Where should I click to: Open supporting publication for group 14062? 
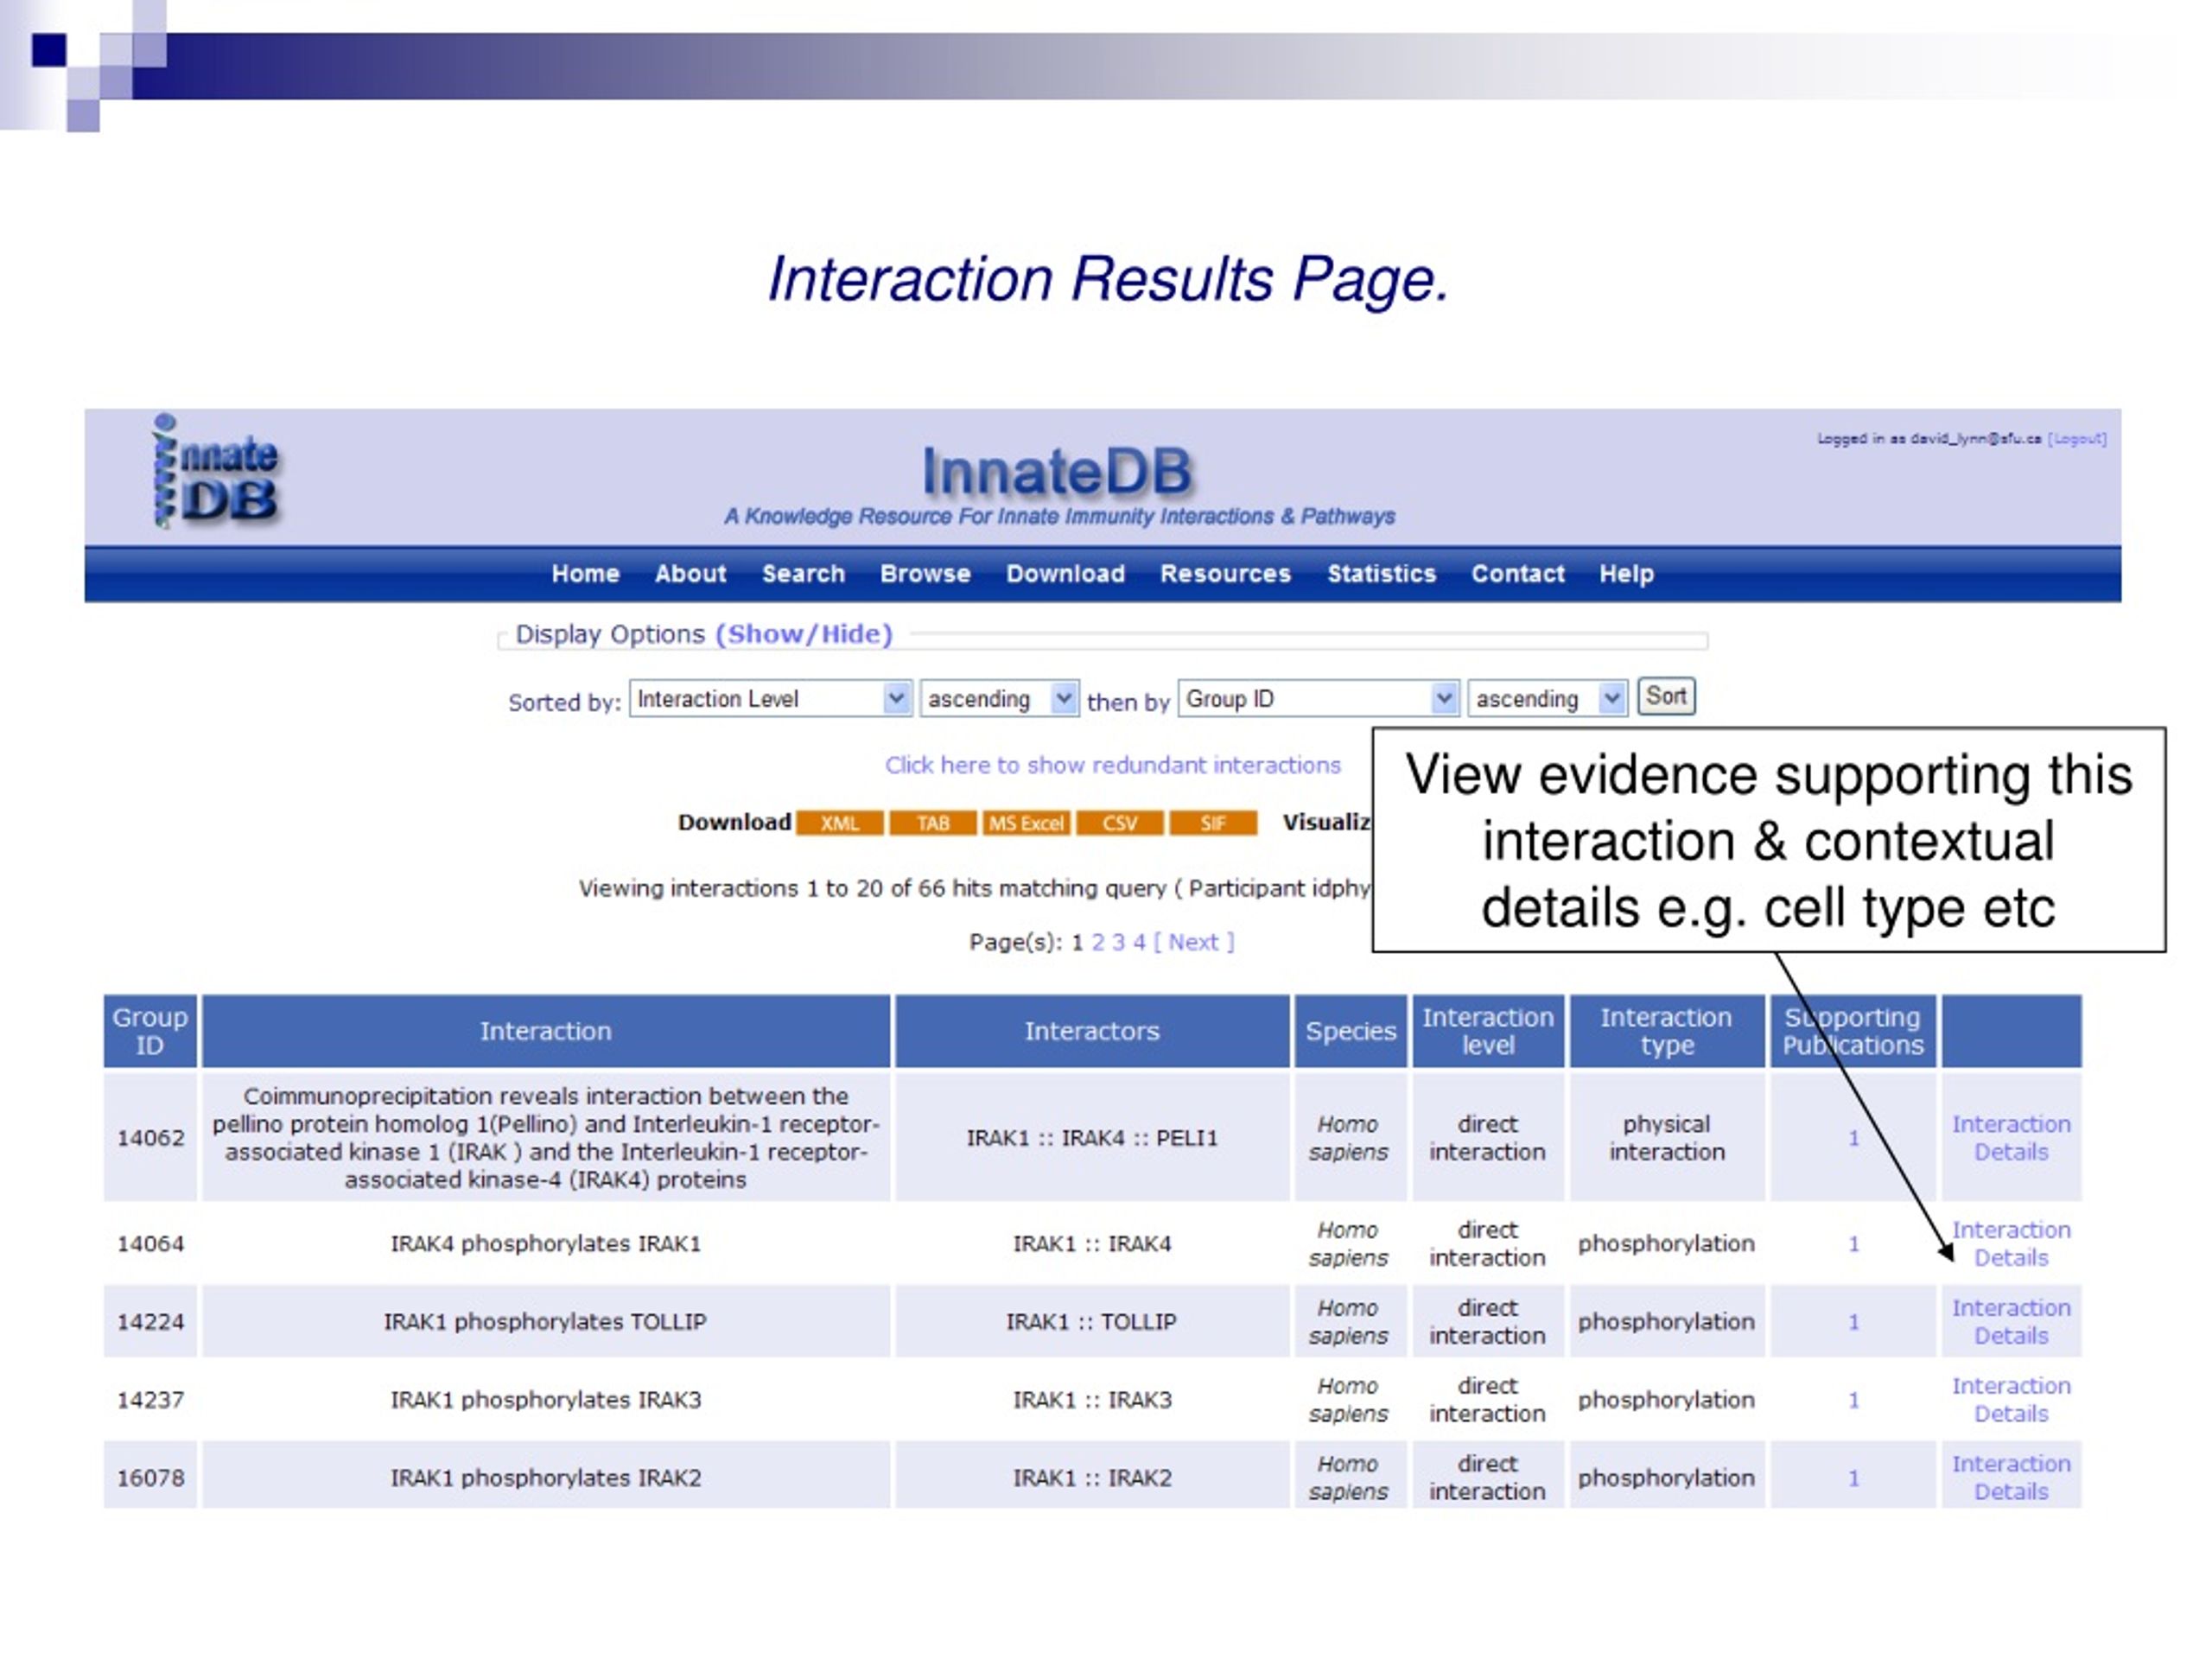click(x=1854, y=1138)
